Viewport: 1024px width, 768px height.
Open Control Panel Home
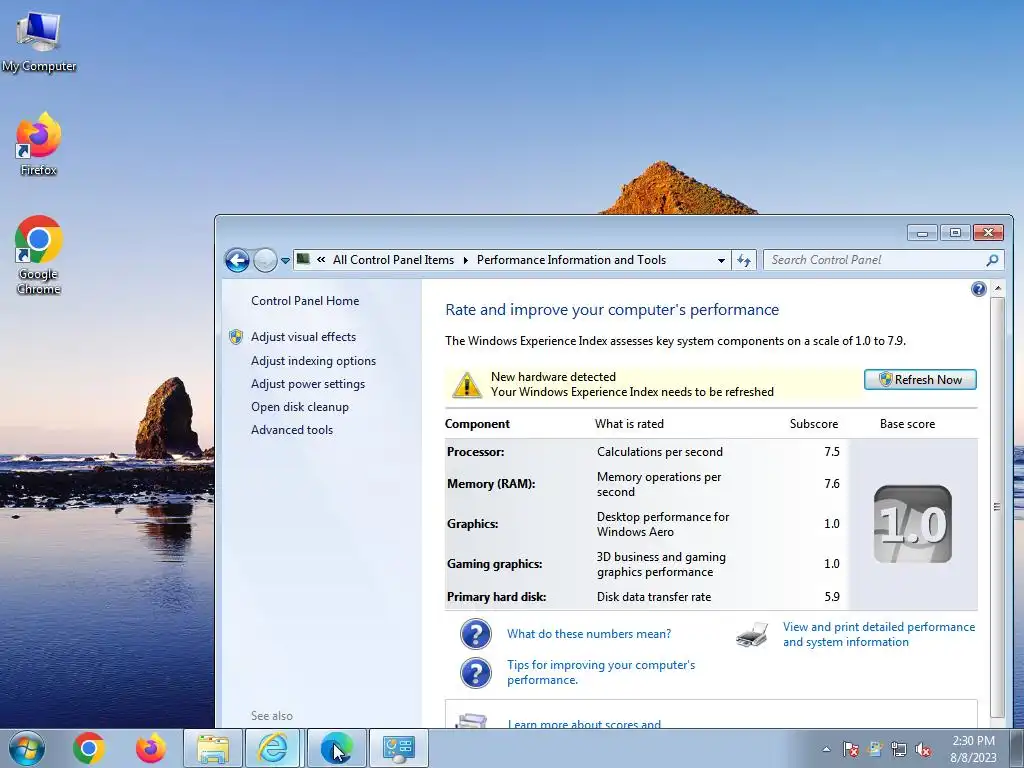pos(305,301)
